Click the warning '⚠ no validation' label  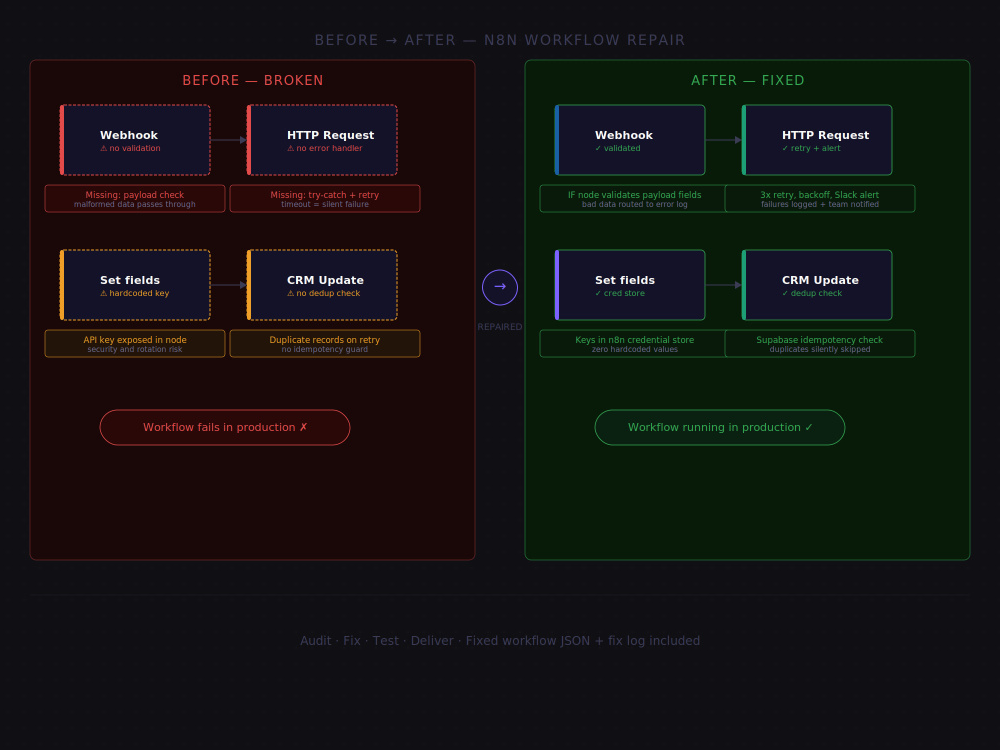[130, 148]
